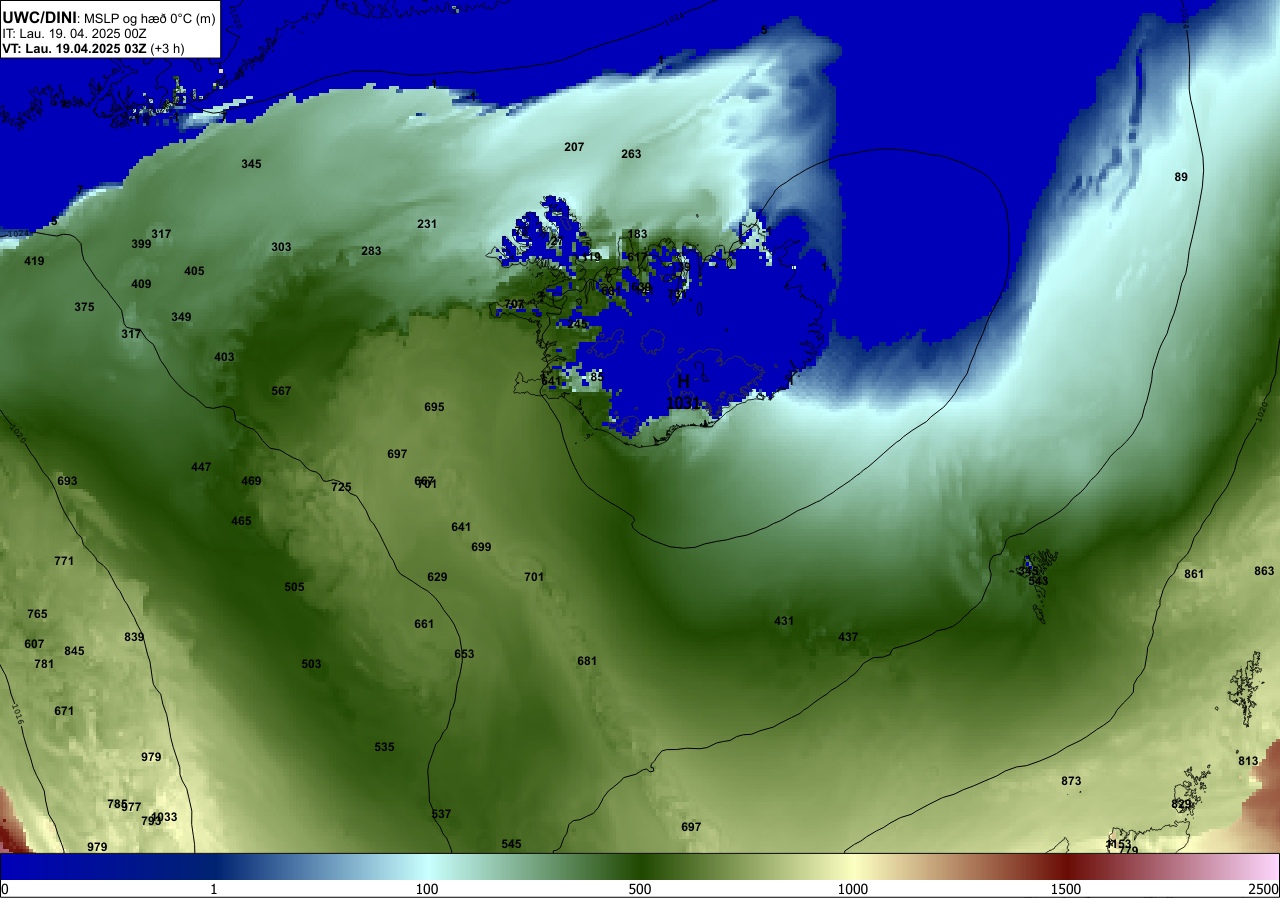Click the height value 345
1280x898 pixels.
(x=251, y=164)
